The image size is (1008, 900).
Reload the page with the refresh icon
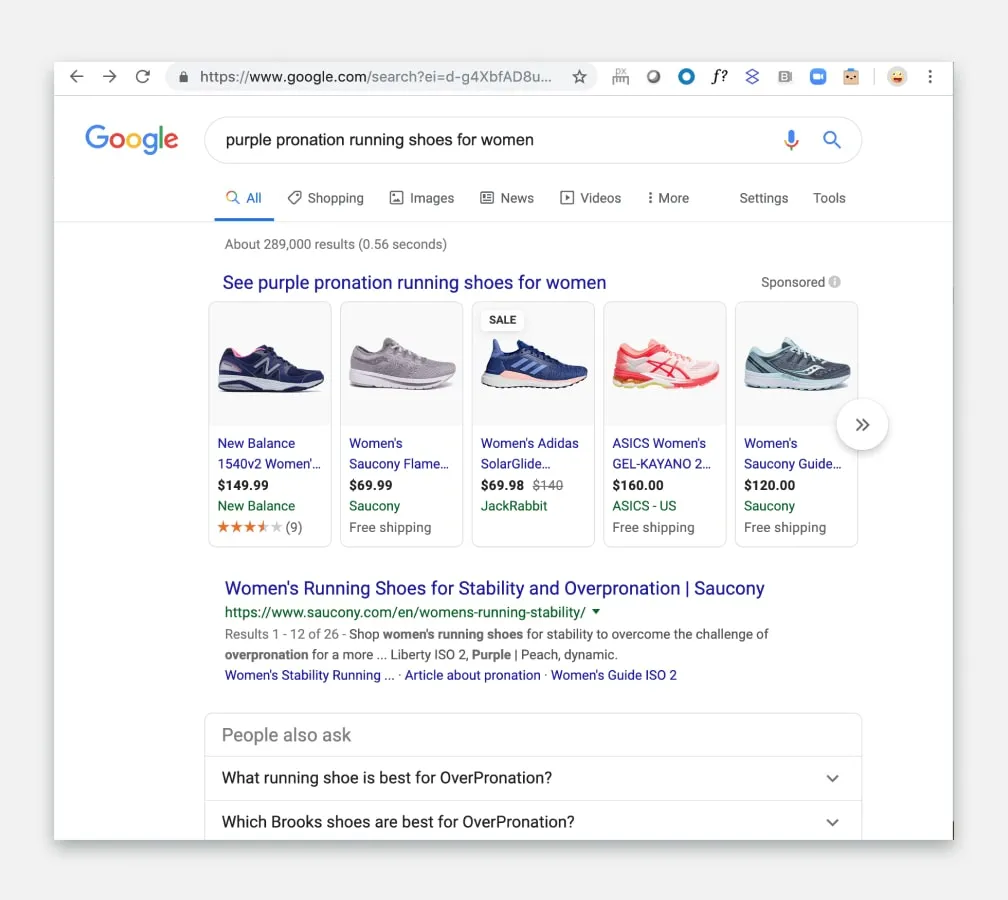143,76
